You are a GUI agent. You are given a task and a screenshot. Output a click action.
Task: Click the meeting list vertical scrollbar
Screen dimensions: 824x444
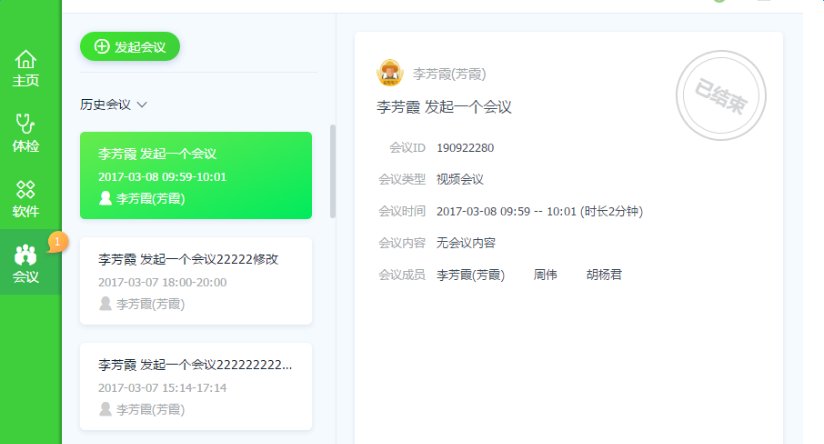332,171
